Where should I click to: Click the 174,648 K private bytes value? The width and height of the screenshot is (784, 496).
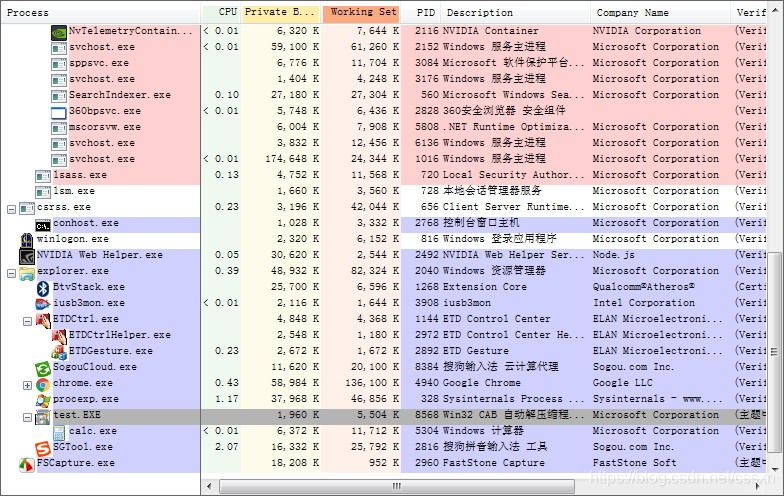[292, 159]
